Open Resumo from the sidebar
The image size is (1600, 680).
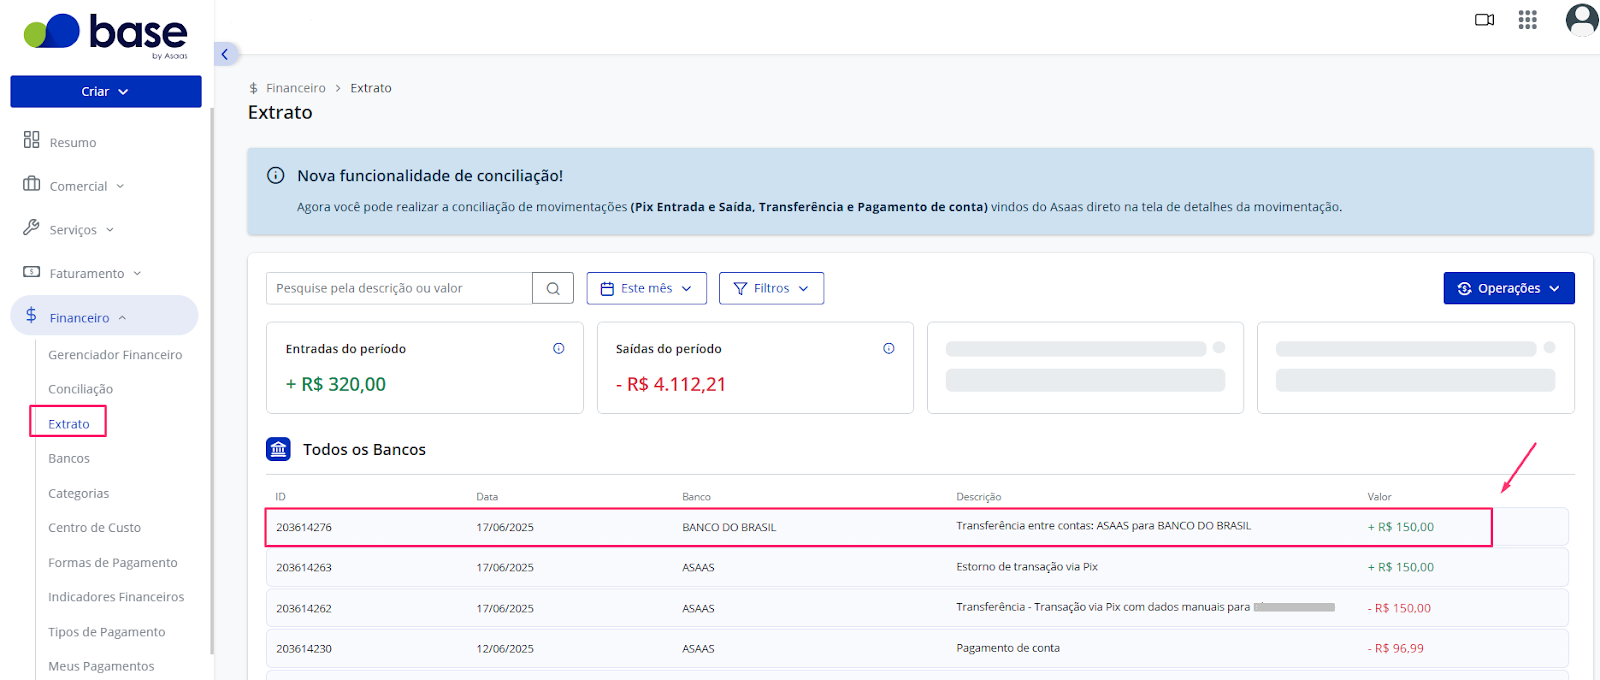pos(60,142)
